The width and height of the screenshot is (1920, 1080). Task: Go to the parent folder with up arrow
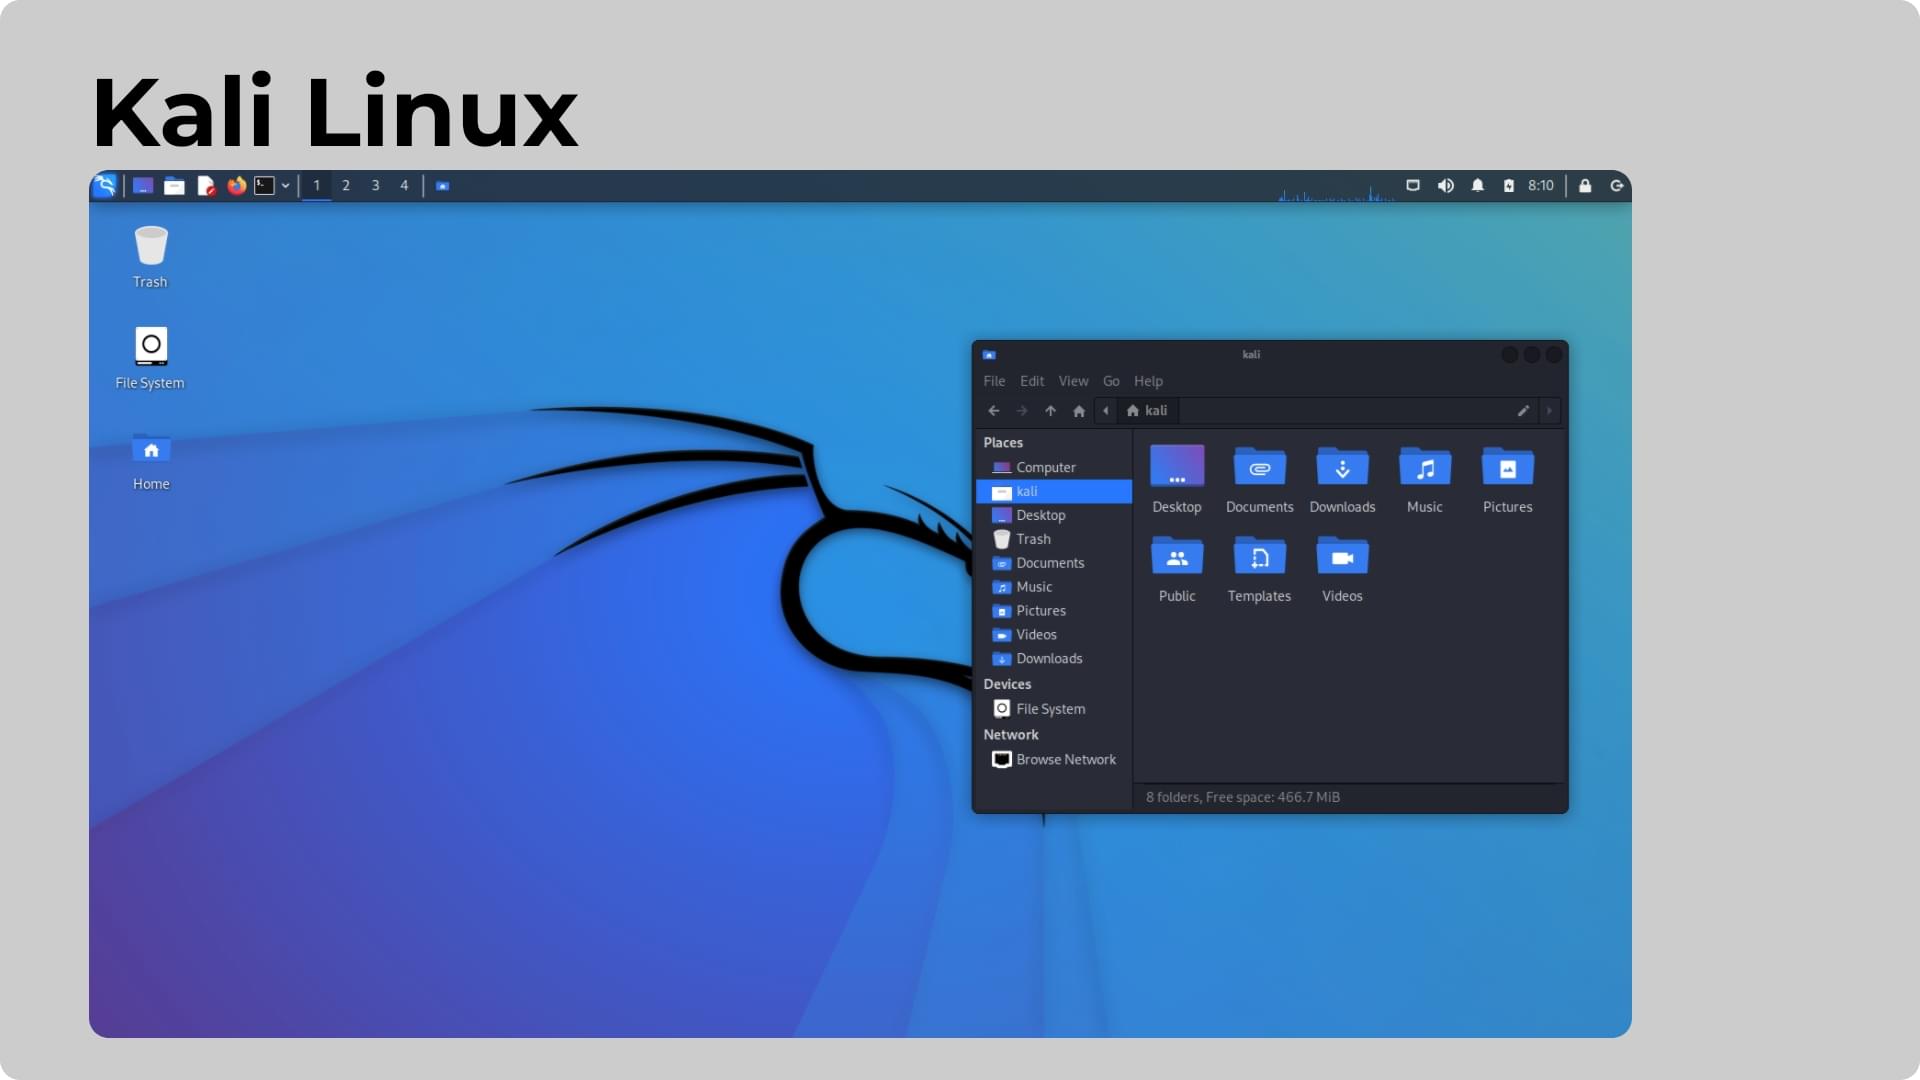click(1051, 411)
